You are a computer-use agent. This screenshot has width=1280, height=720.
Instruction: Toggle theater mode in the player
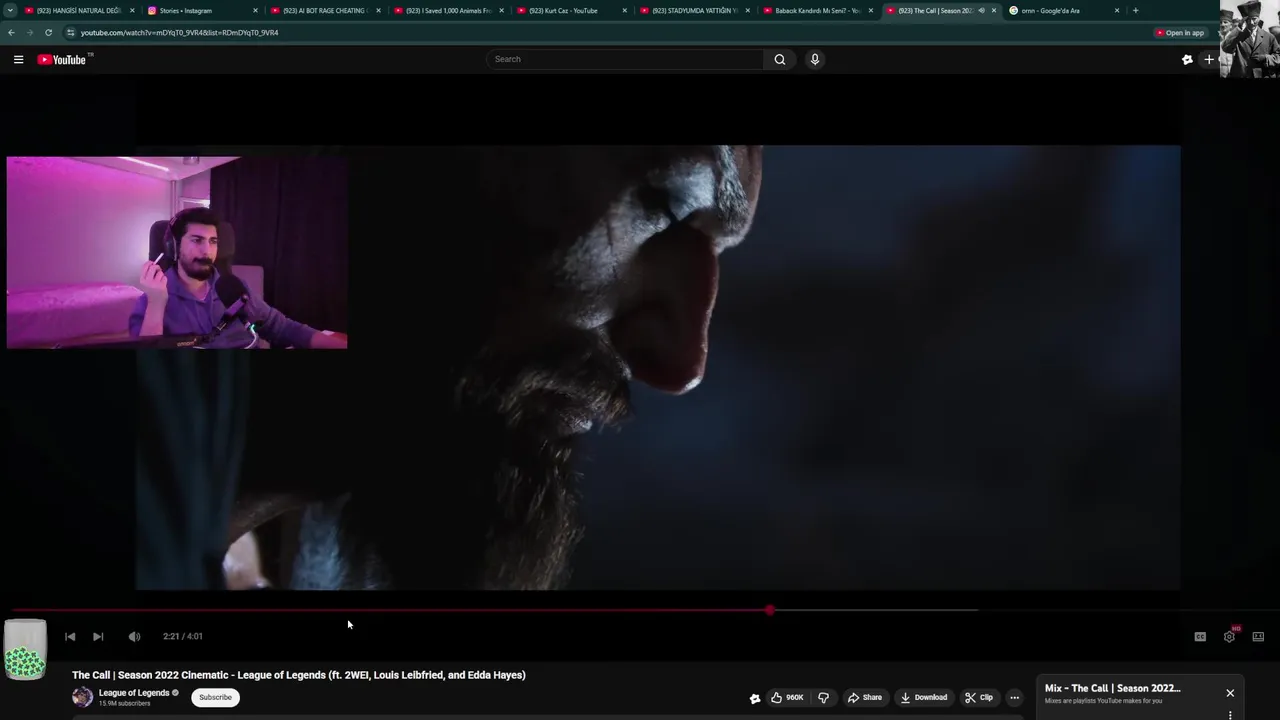coord(1258,637)
